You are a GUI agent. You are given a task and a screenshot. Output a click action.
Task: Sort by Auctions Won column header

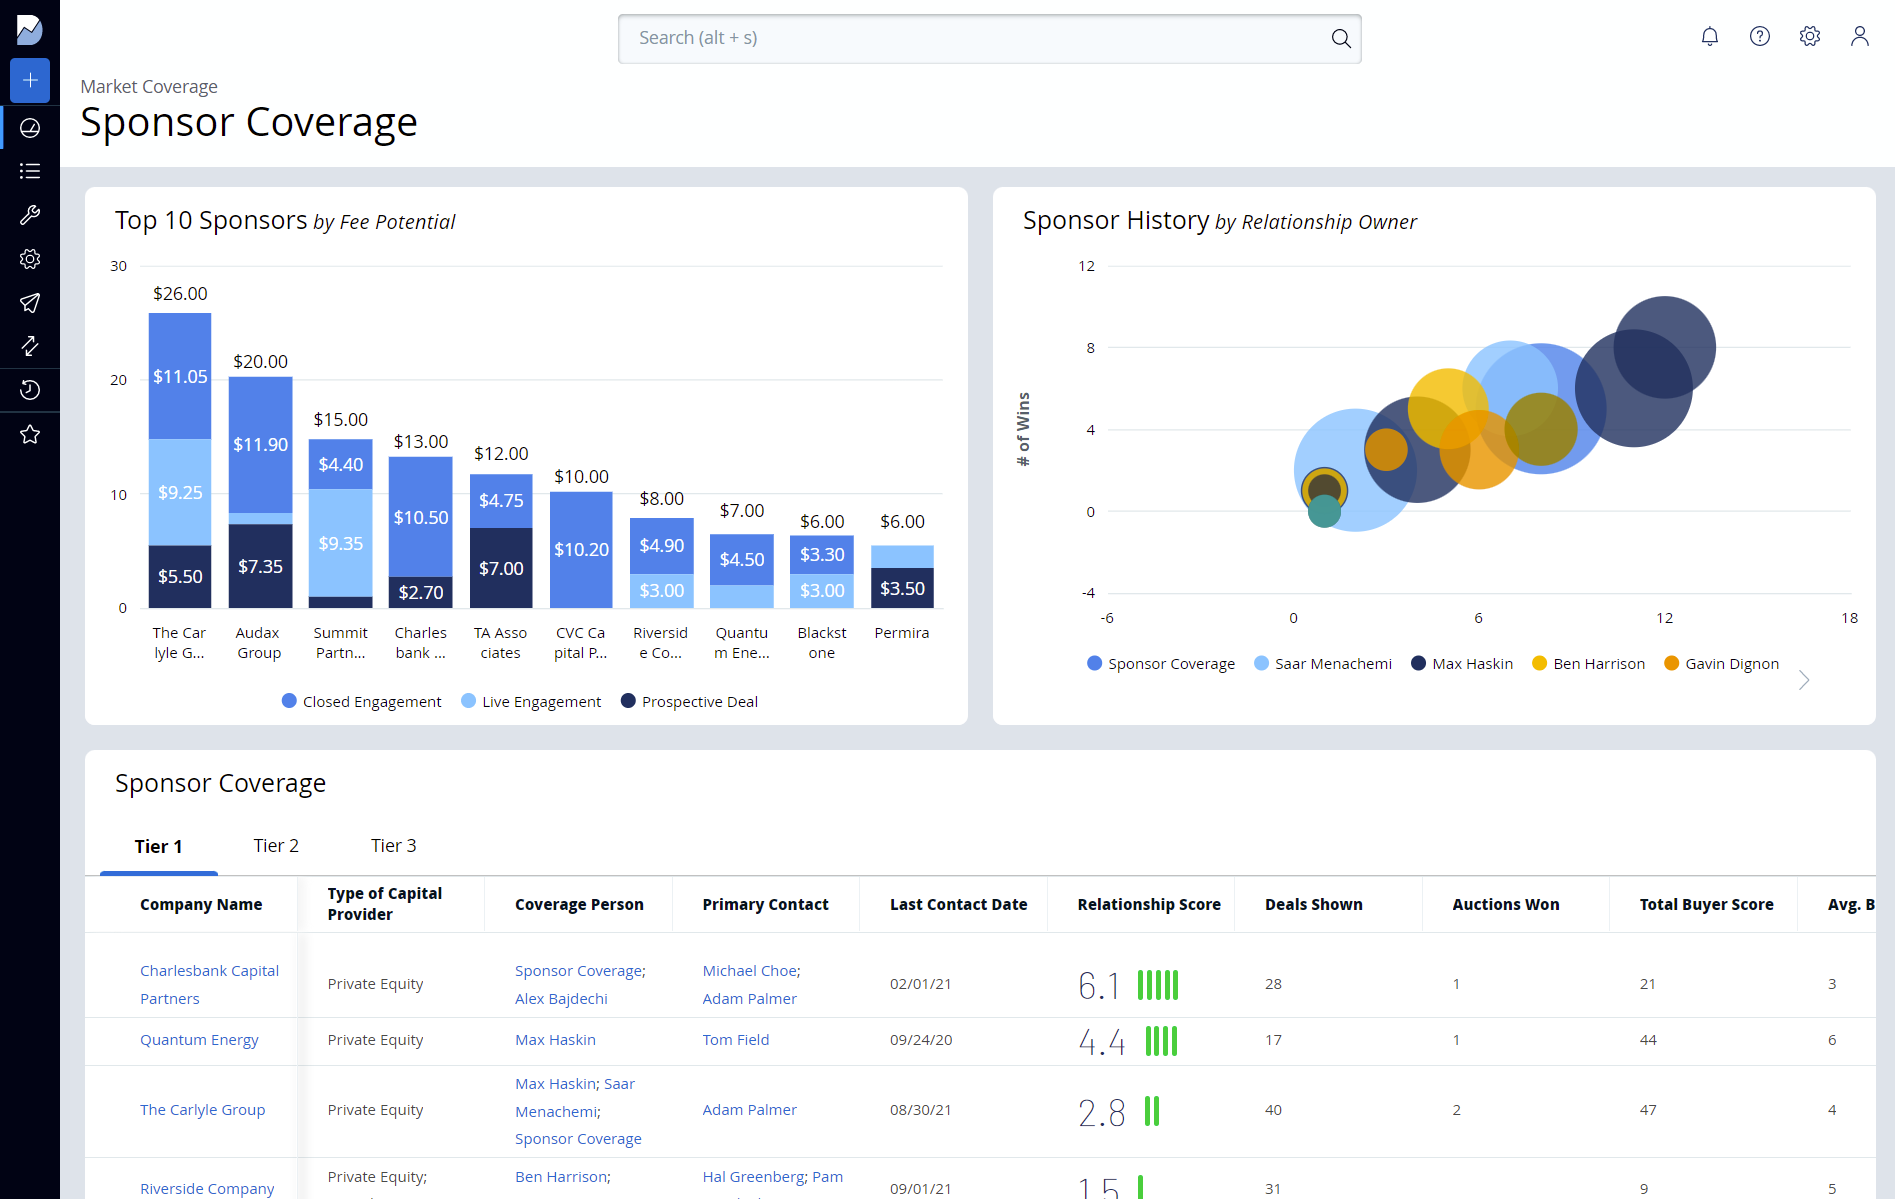[x=1505, y=904]
